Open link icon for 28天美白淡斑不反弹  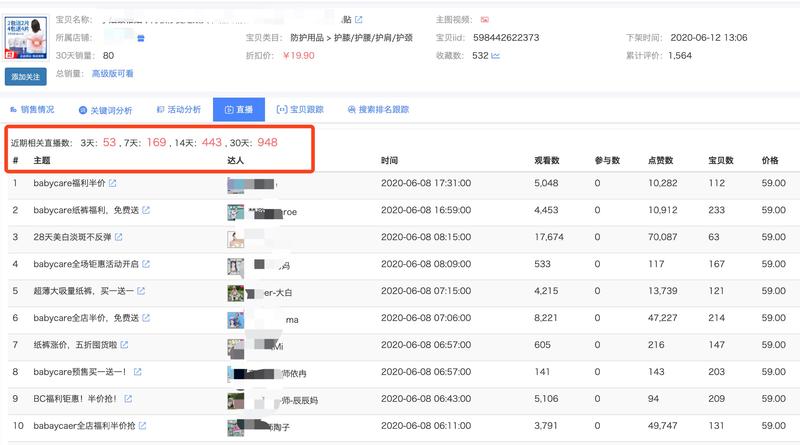[x=118, y=237]
